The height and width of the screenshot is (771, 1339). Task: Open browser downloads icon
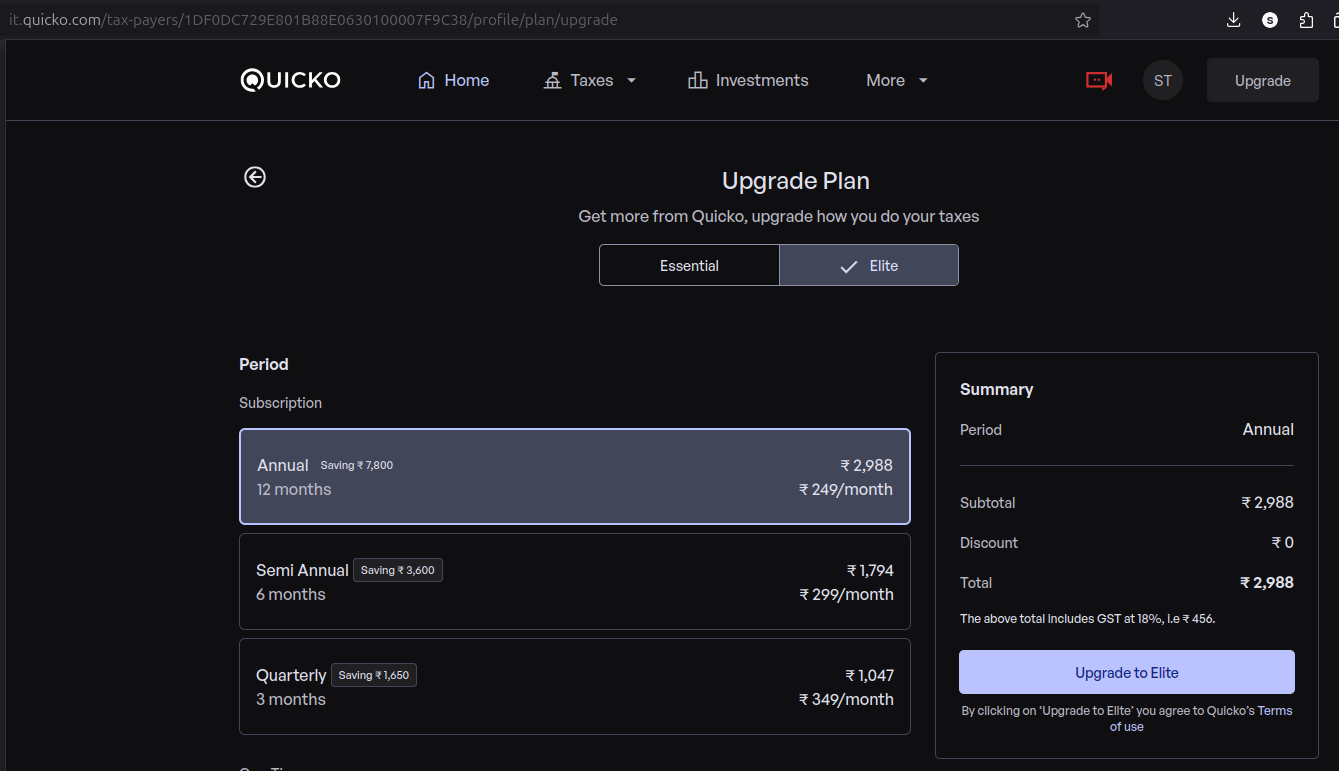(1233, 20)
